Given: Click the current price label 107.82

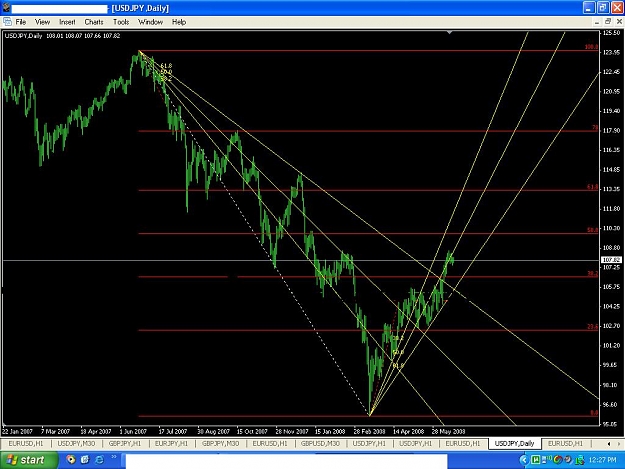Looking at the screenshot, I should point(611,260).
